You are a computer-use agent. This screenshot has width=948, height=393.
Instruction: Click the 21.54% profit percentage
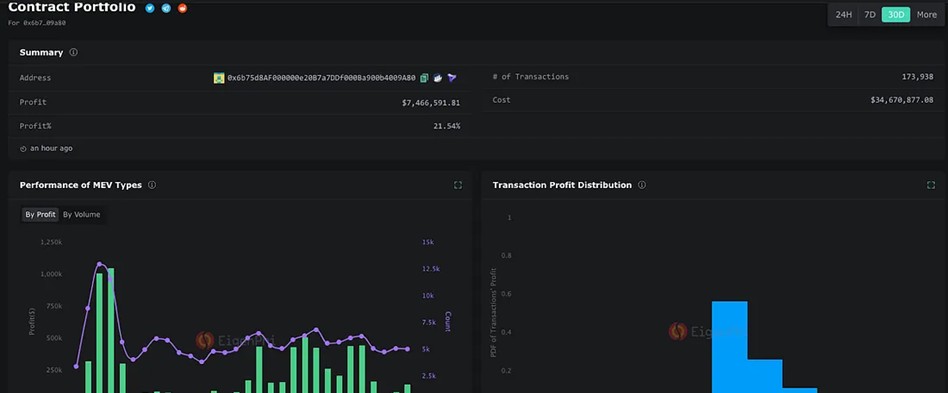click(447, 126)
